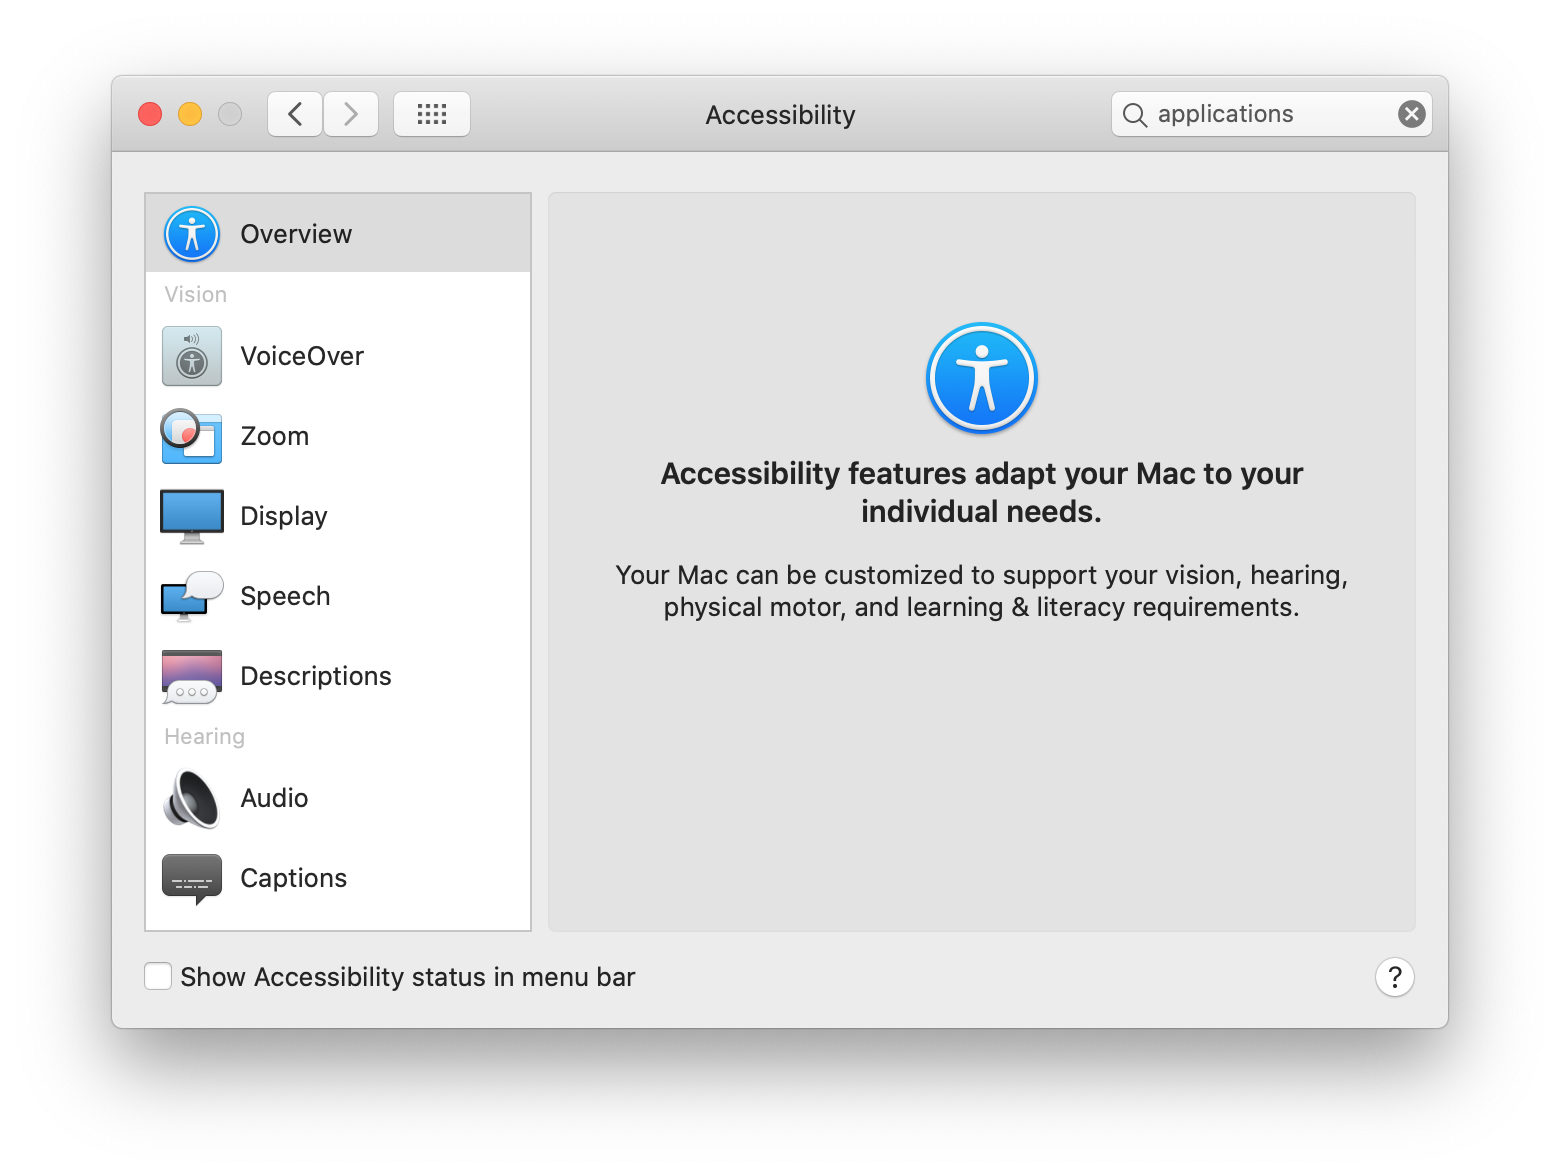
Task: Minimize the window with yellow button
Action: coord(190,114)
